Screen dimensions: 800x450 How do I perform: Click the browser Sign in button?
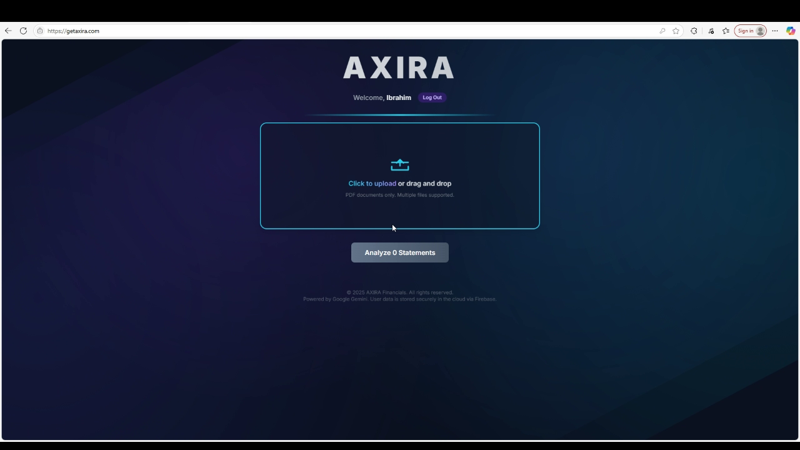pos(750,31)
